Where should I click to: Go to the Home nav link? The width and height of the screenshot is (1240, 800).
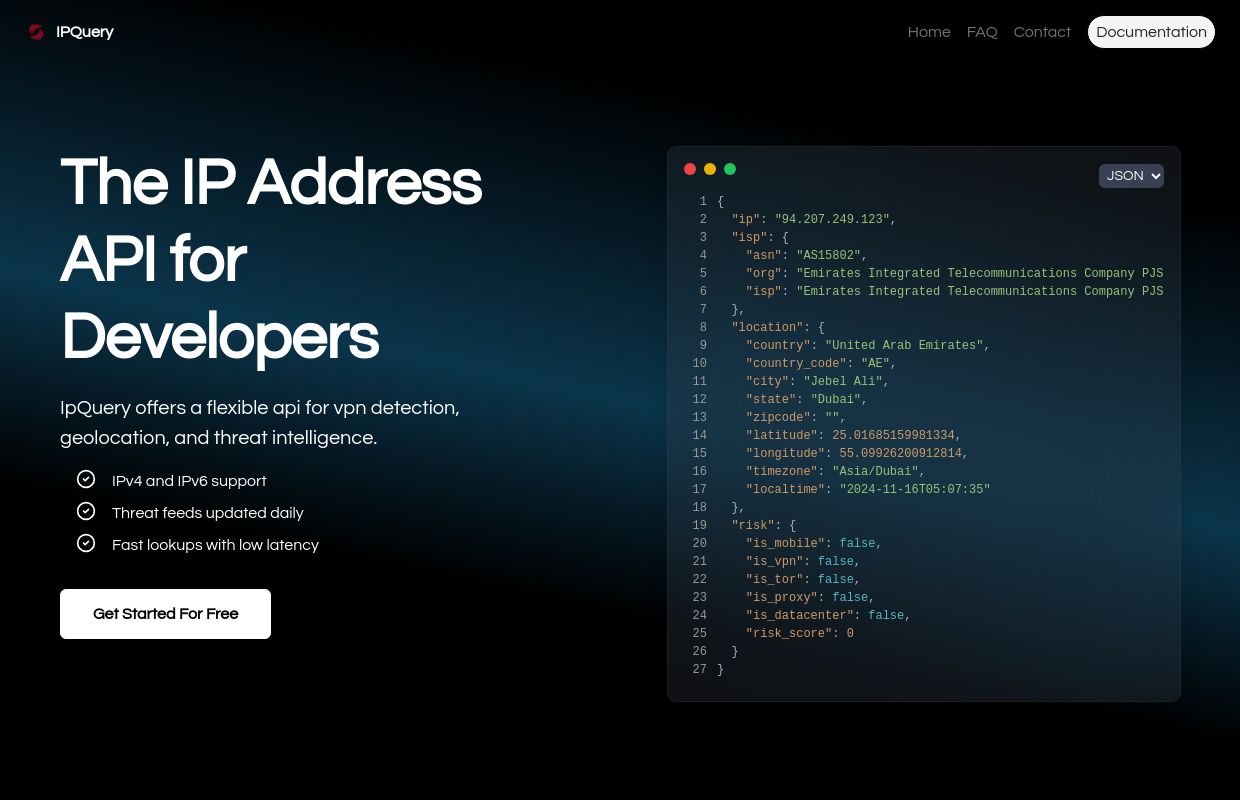pos(929,32)
